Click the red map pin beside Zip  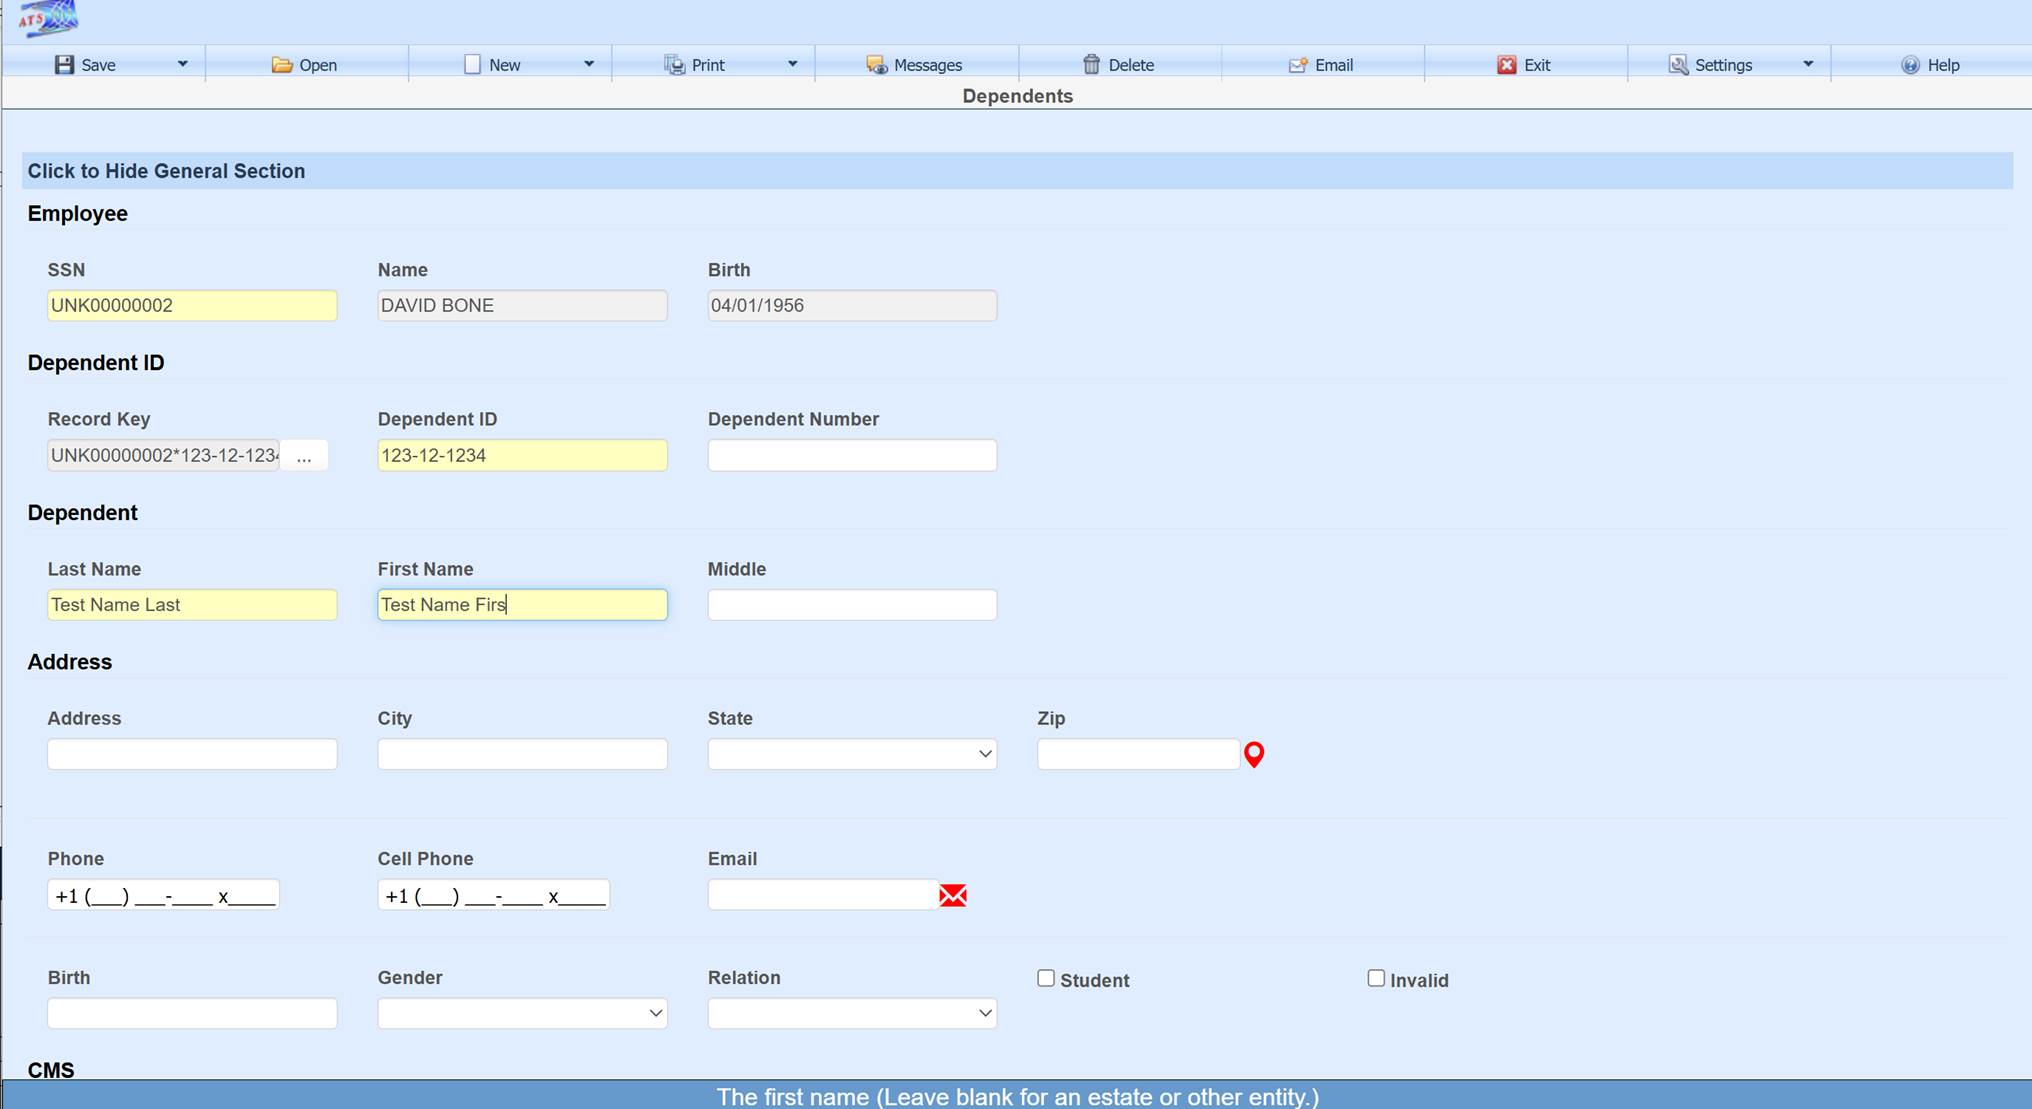tap(1254, 754)
